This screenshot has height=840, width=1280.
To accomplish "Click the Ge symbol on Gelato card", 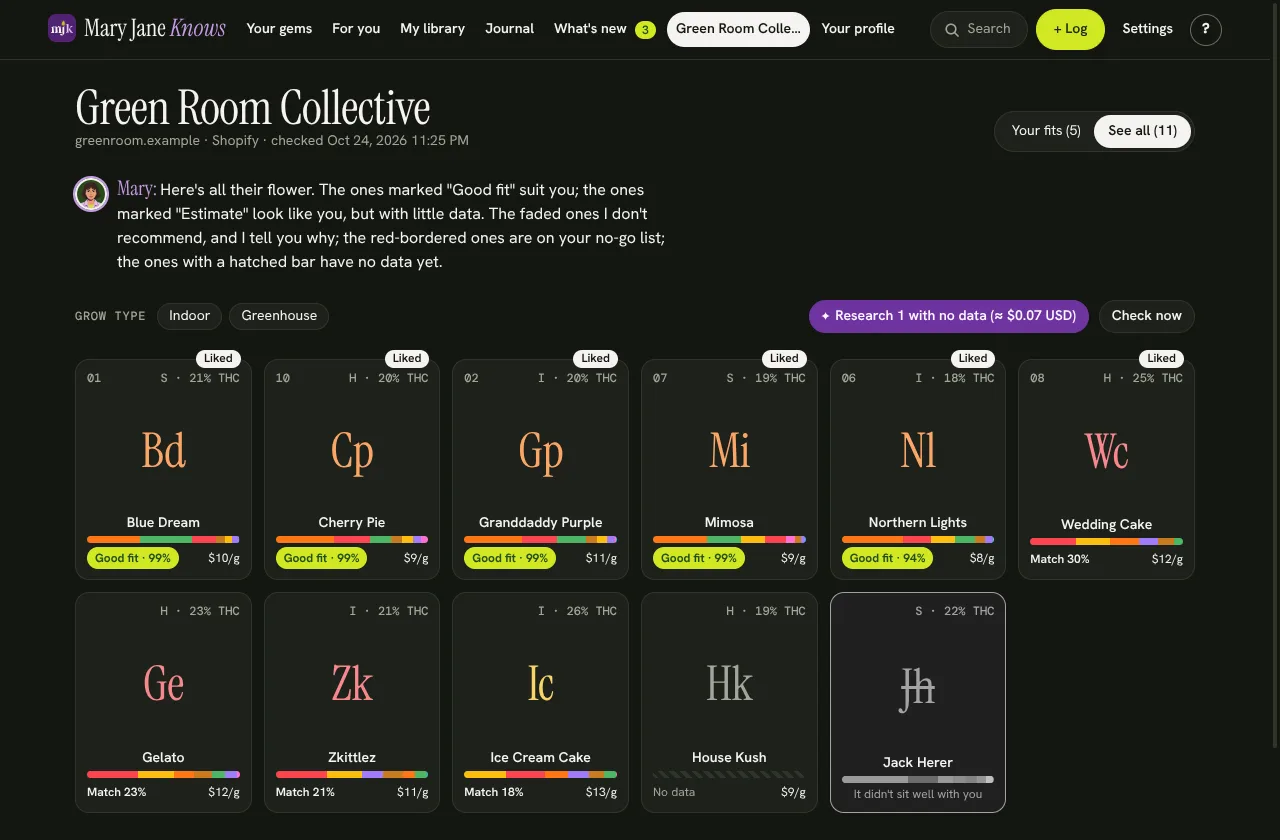I will pos(163,684).
